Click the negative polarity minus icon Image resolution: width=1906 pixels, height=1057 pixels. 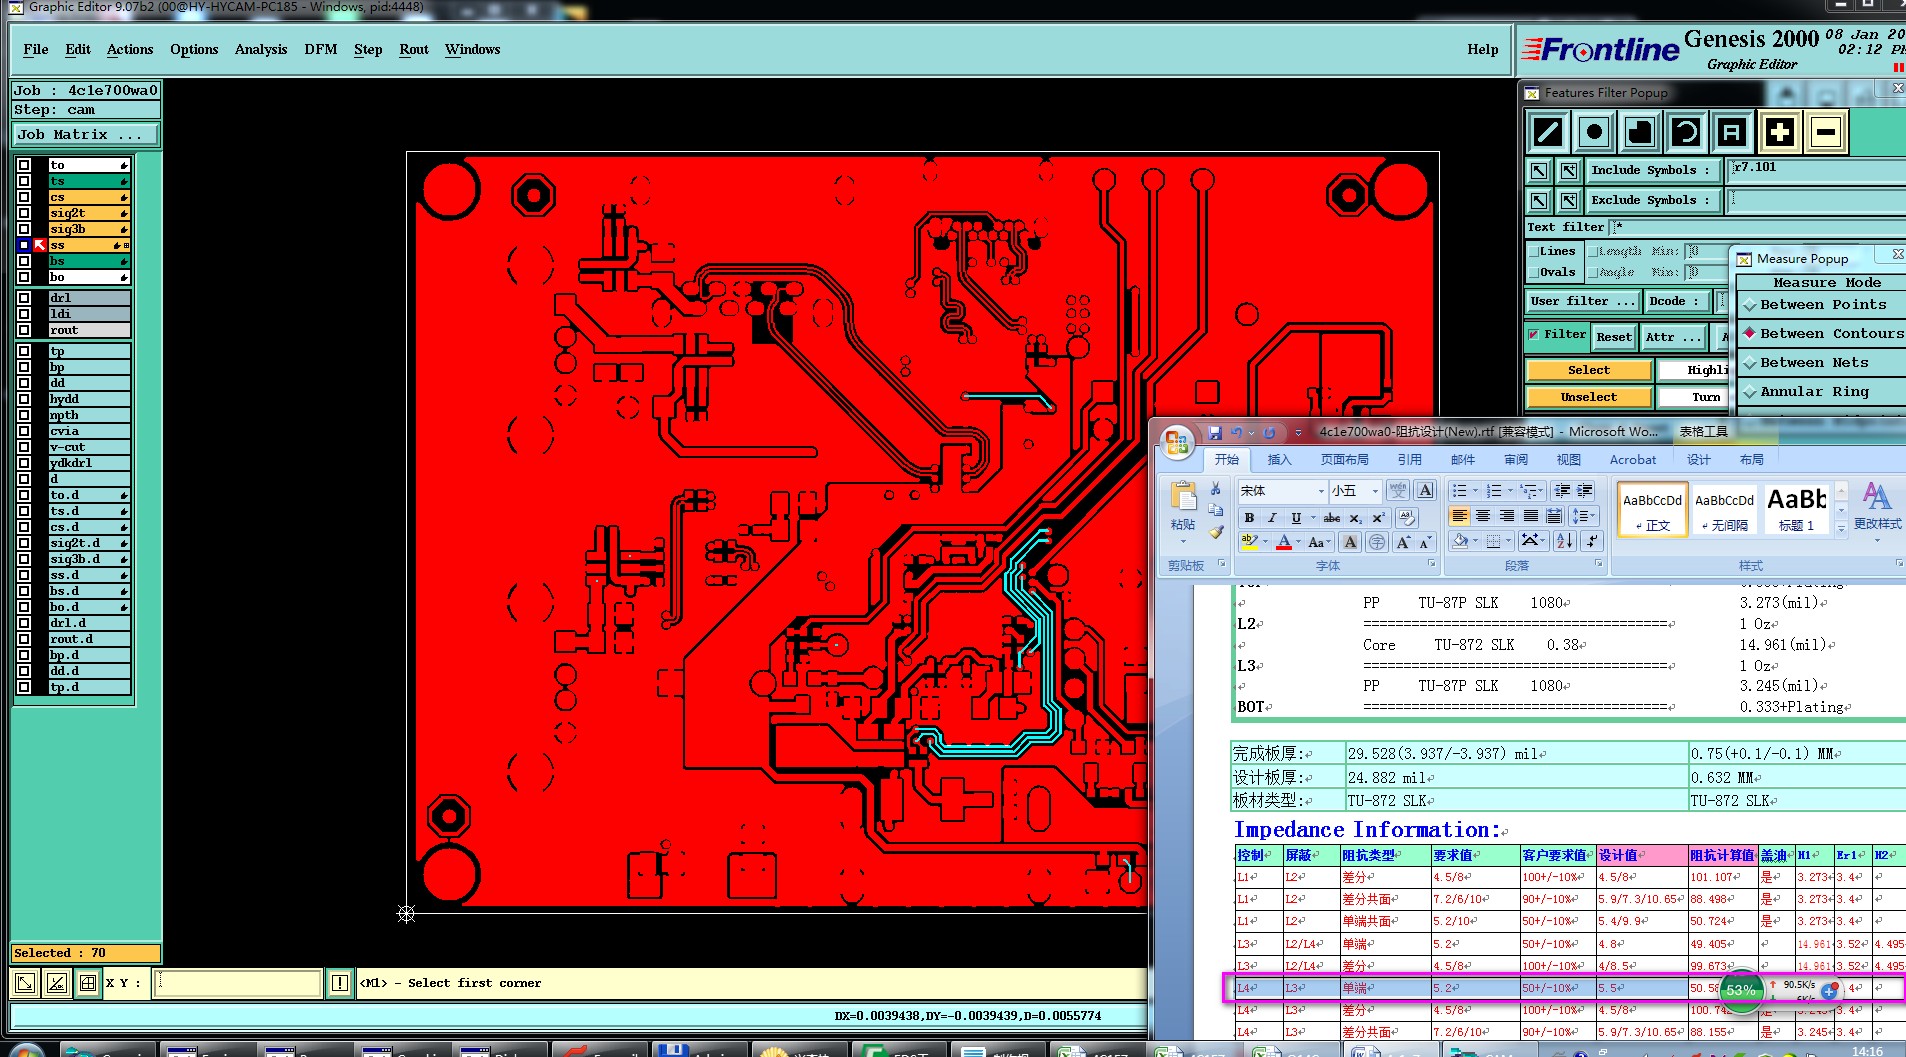click(1825, 132)
